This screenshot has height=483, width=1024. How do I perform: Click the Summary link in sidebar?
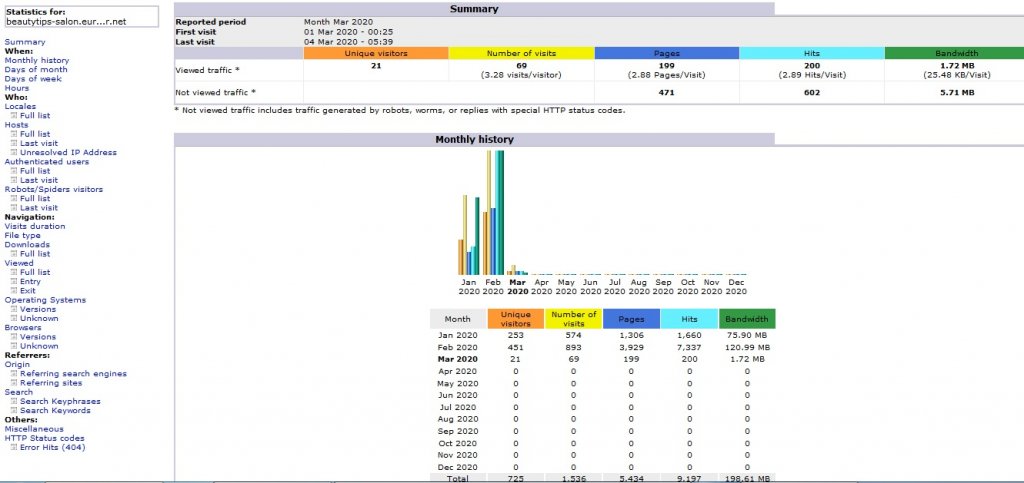coord(24,42)
